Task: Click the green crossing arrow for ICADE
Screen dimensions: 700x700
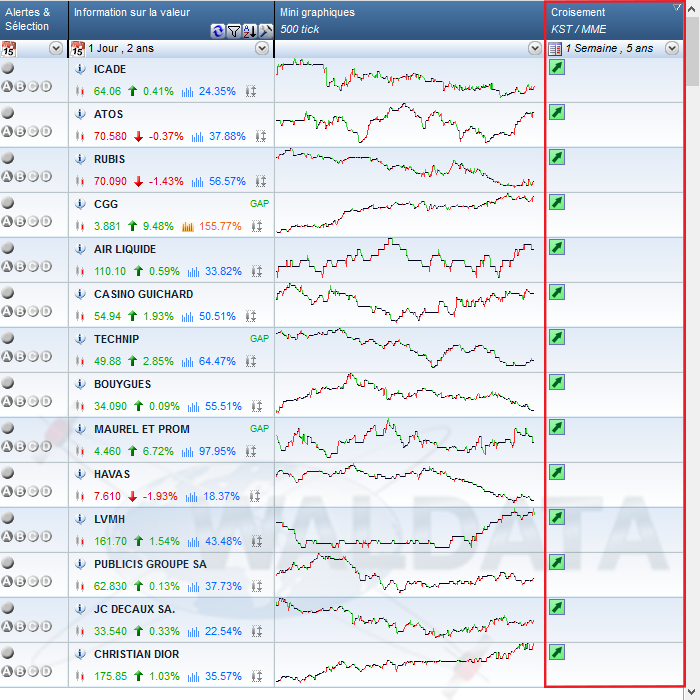Action: pyautogui.click(x=557, y=67)
